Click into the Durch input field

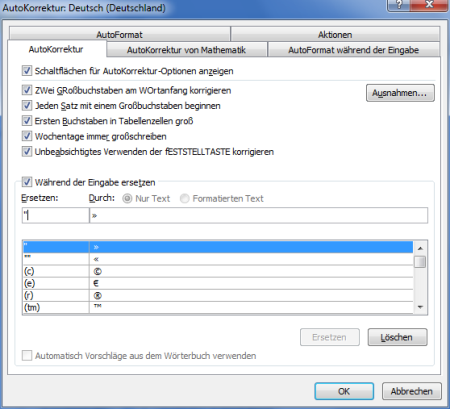click(x=258, y=215)
